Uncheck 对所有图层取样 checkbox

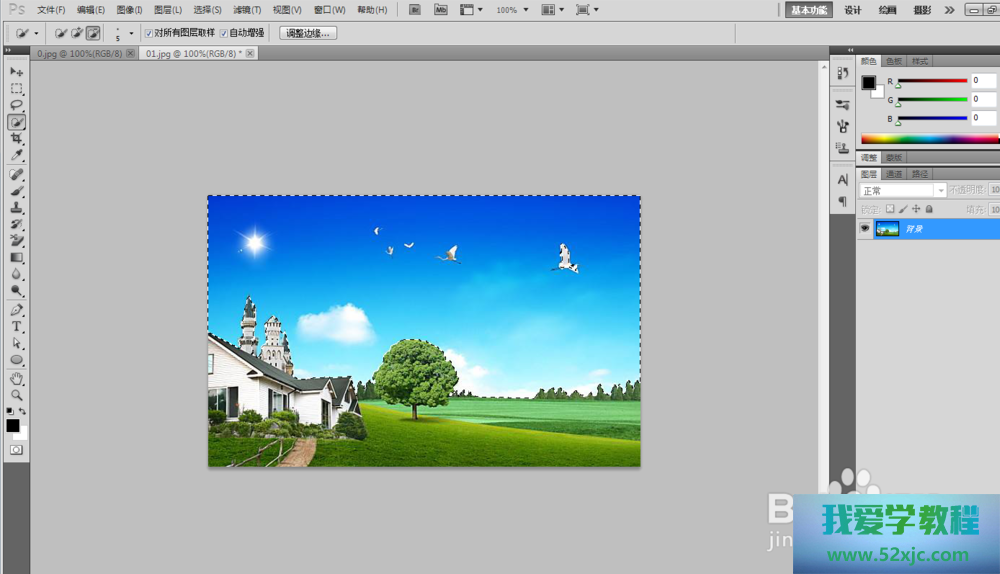[x=148, y=33]
